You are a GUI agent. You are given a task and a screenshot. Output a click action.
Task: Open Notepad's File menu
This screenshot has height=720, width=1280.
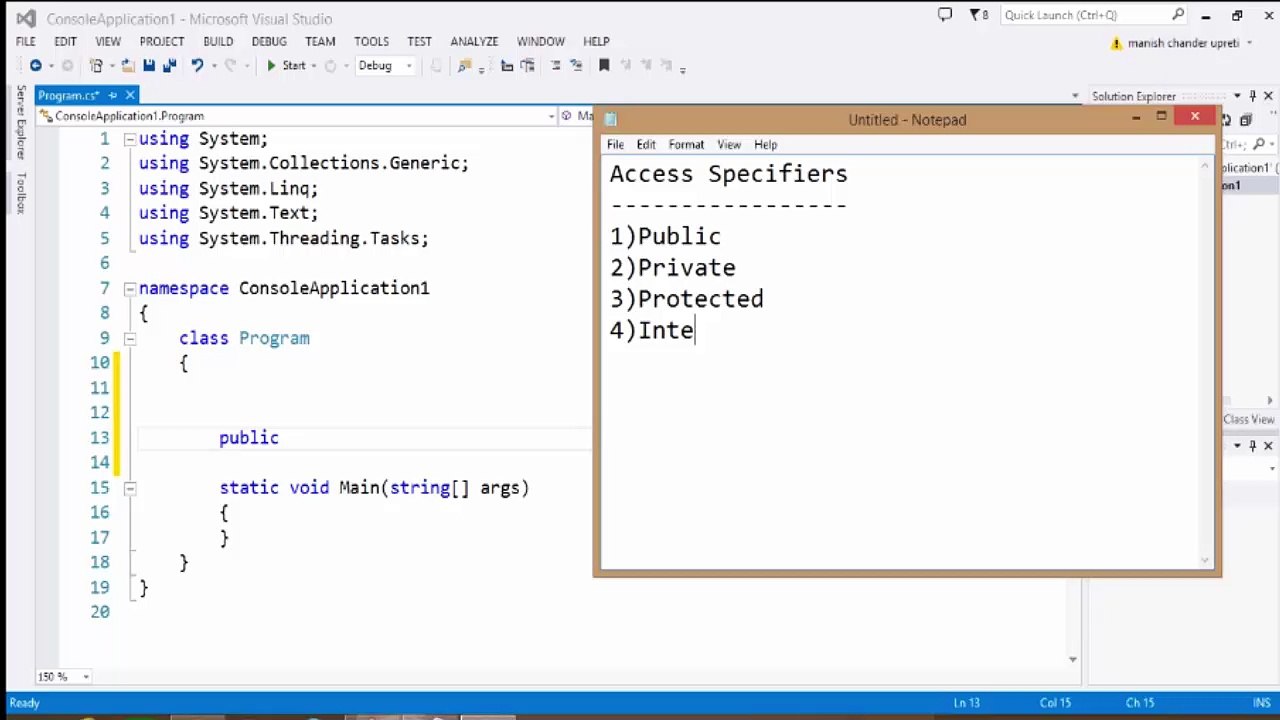click(615, 145)
